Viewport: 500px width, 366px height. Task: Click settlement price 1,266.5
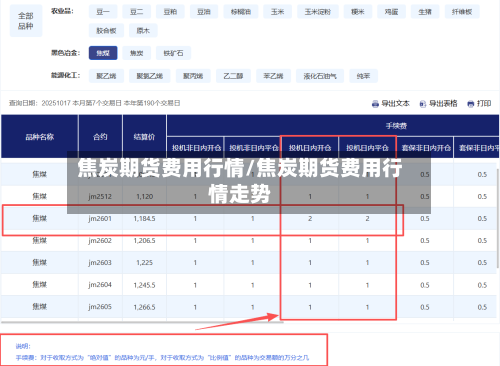click(x=144, y=307)
